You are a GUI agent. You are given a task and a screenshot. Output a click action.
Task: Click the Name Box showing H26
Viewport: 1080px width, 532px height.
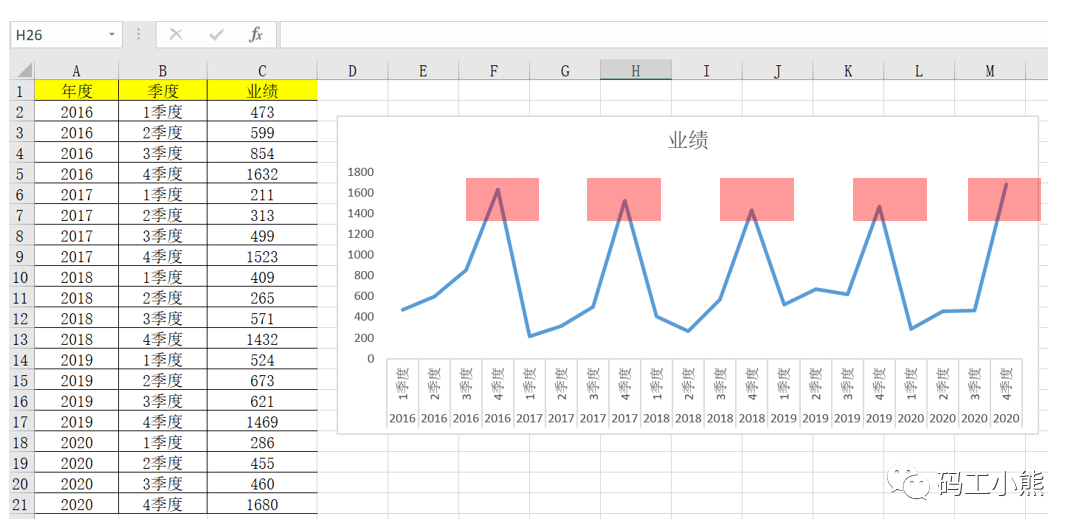[58, 35]
